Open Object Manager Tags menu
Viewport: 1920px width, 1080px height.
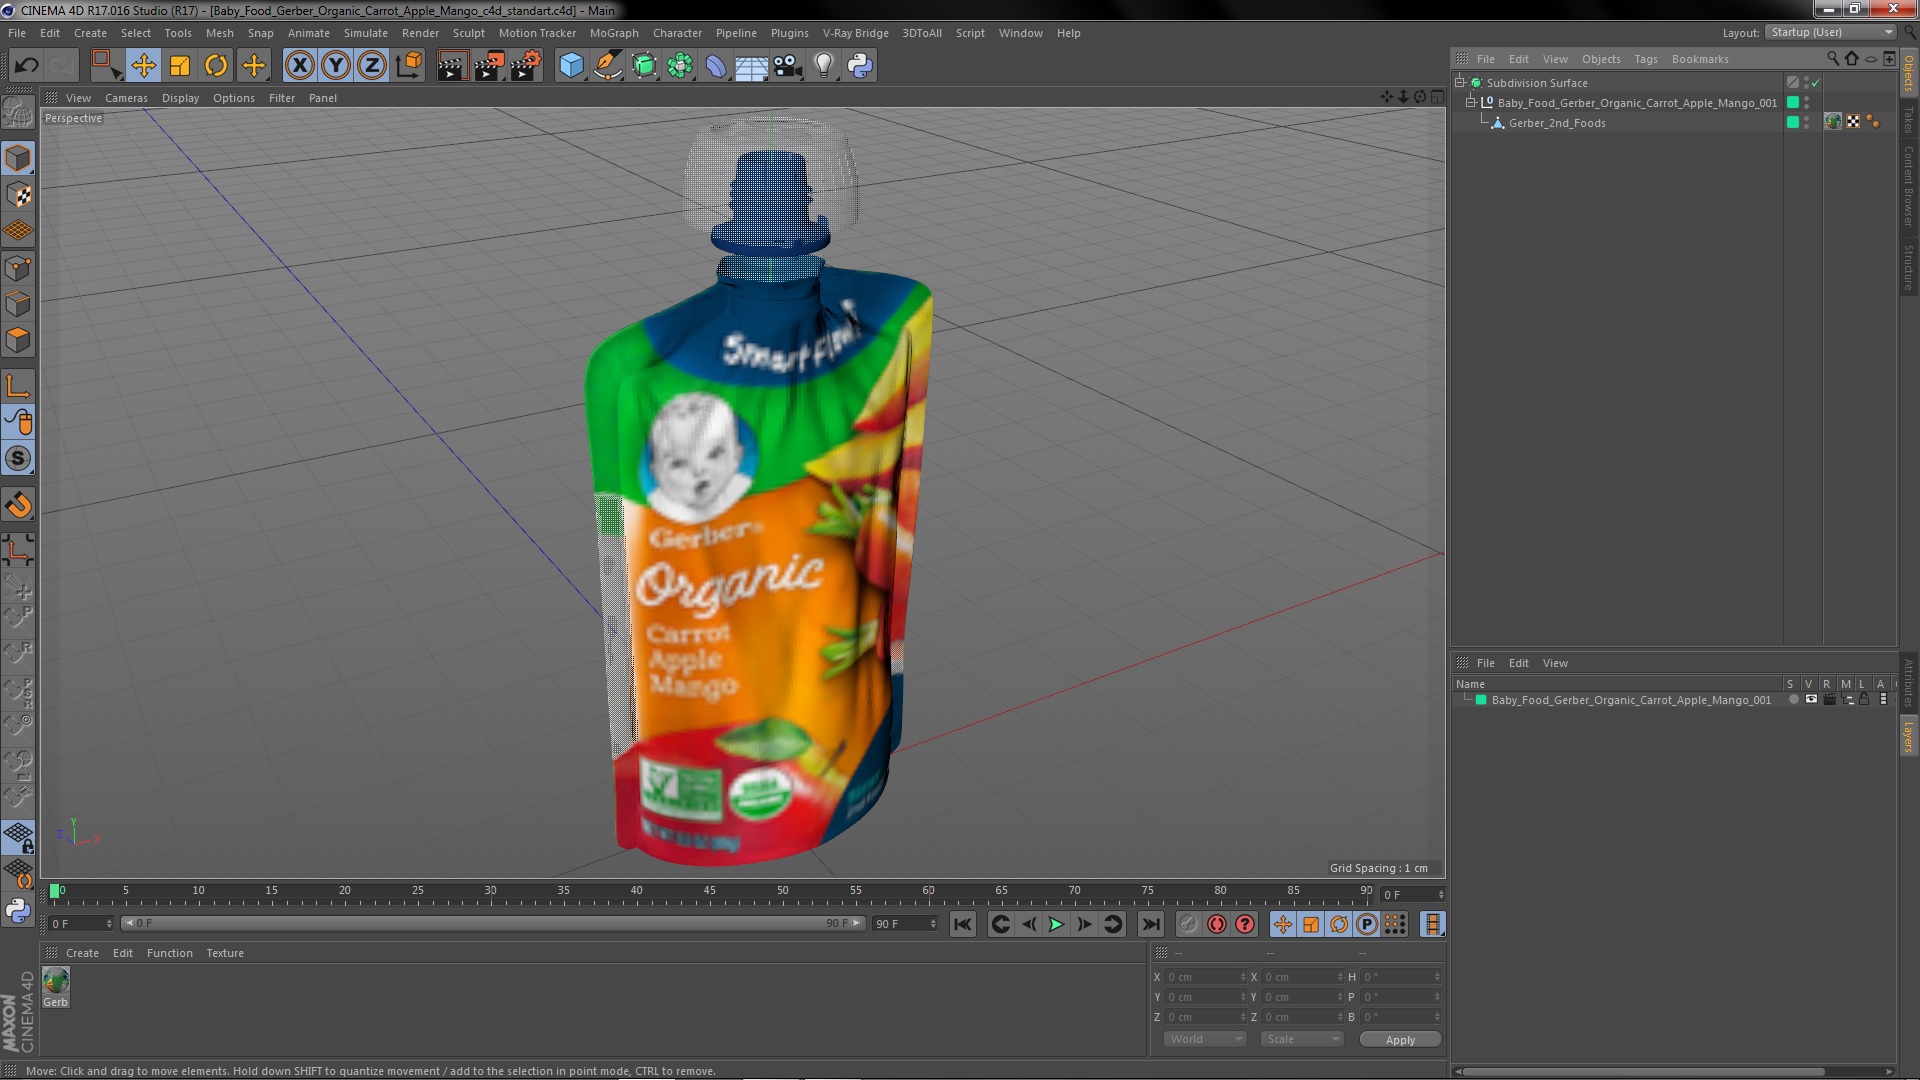(x=1646, y=59)
